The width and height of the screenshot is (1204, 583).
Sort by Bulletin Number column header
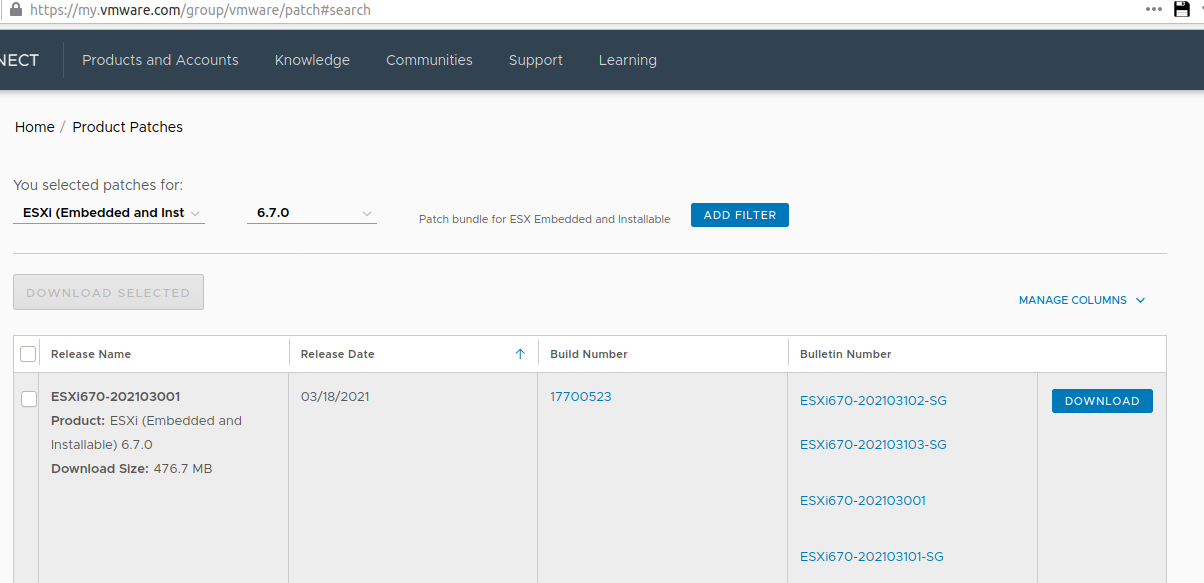coord(846,354)
